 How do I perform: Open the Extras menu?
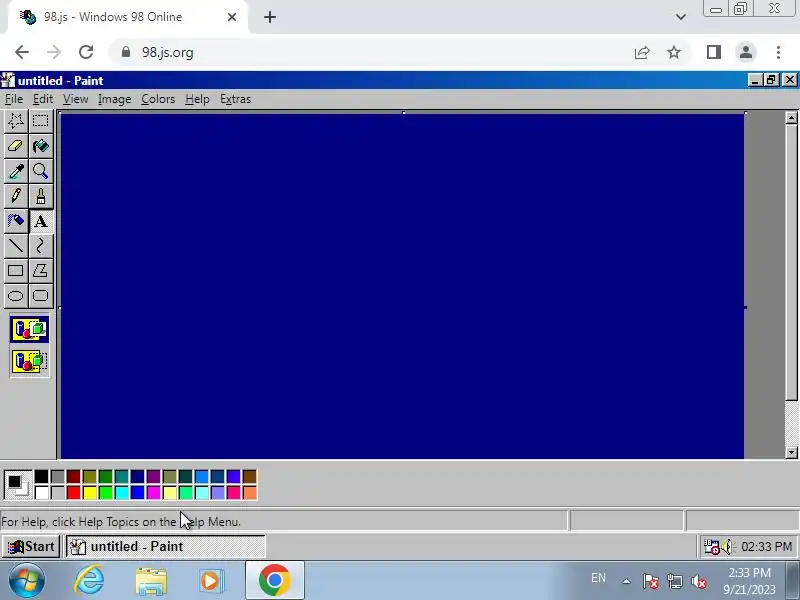click(235, 99)
